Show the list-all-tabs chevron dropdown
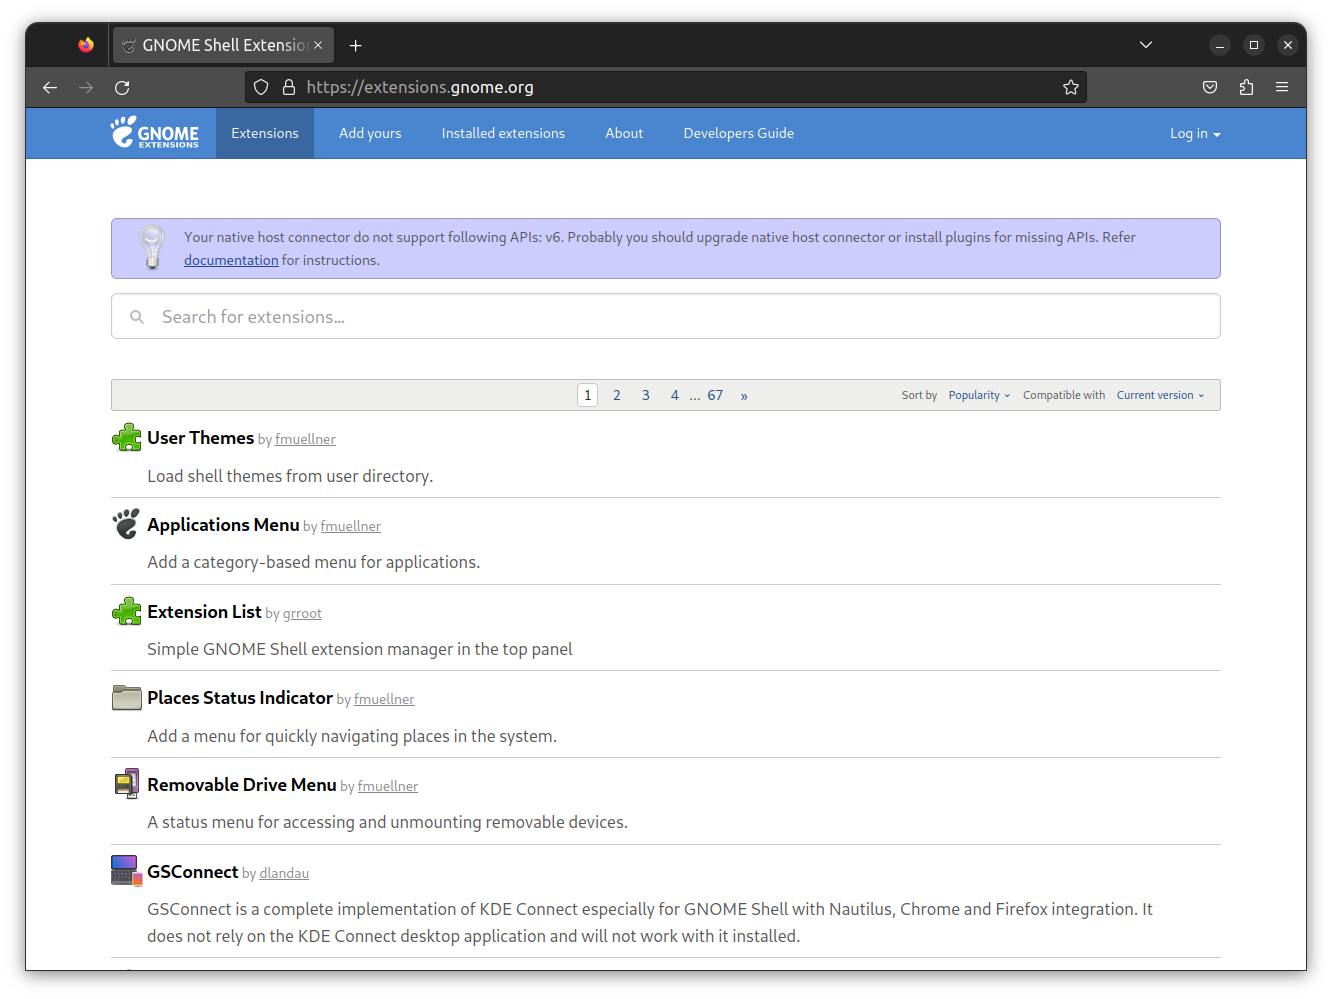 point(1146,45)
